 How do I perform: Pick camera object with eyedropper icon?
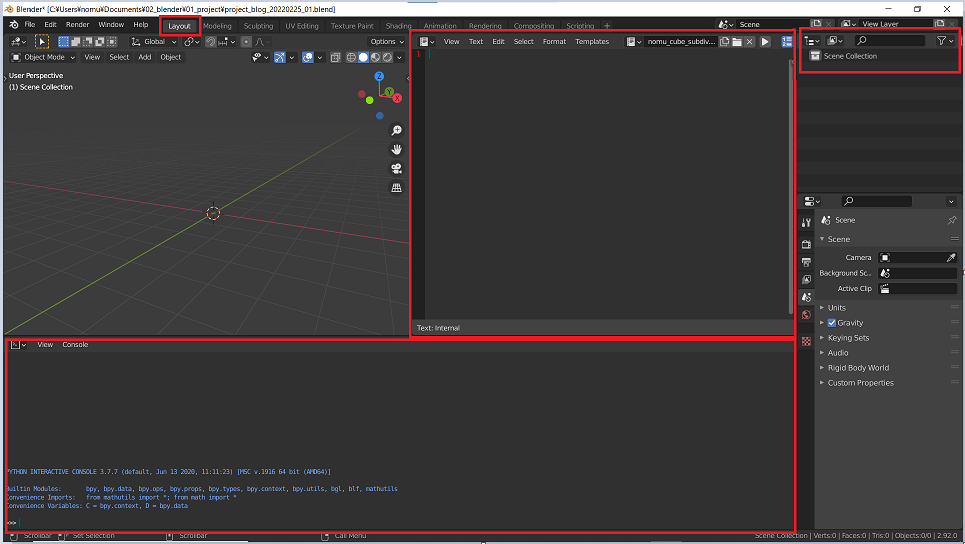click(951, 257)
